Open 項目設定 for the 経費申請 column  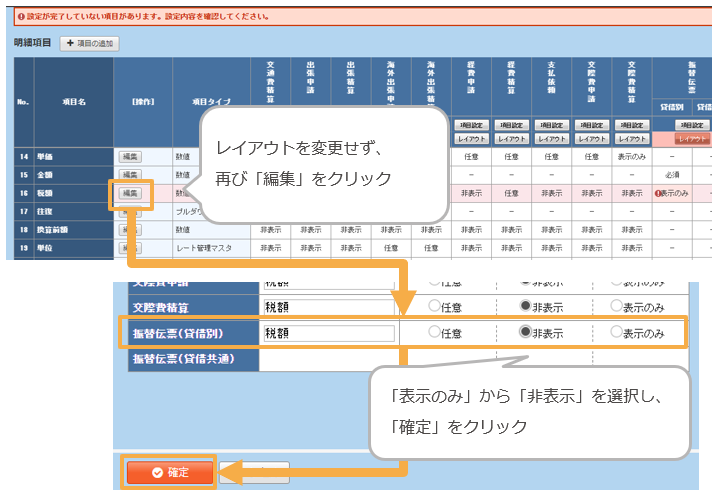click(470, 125)
